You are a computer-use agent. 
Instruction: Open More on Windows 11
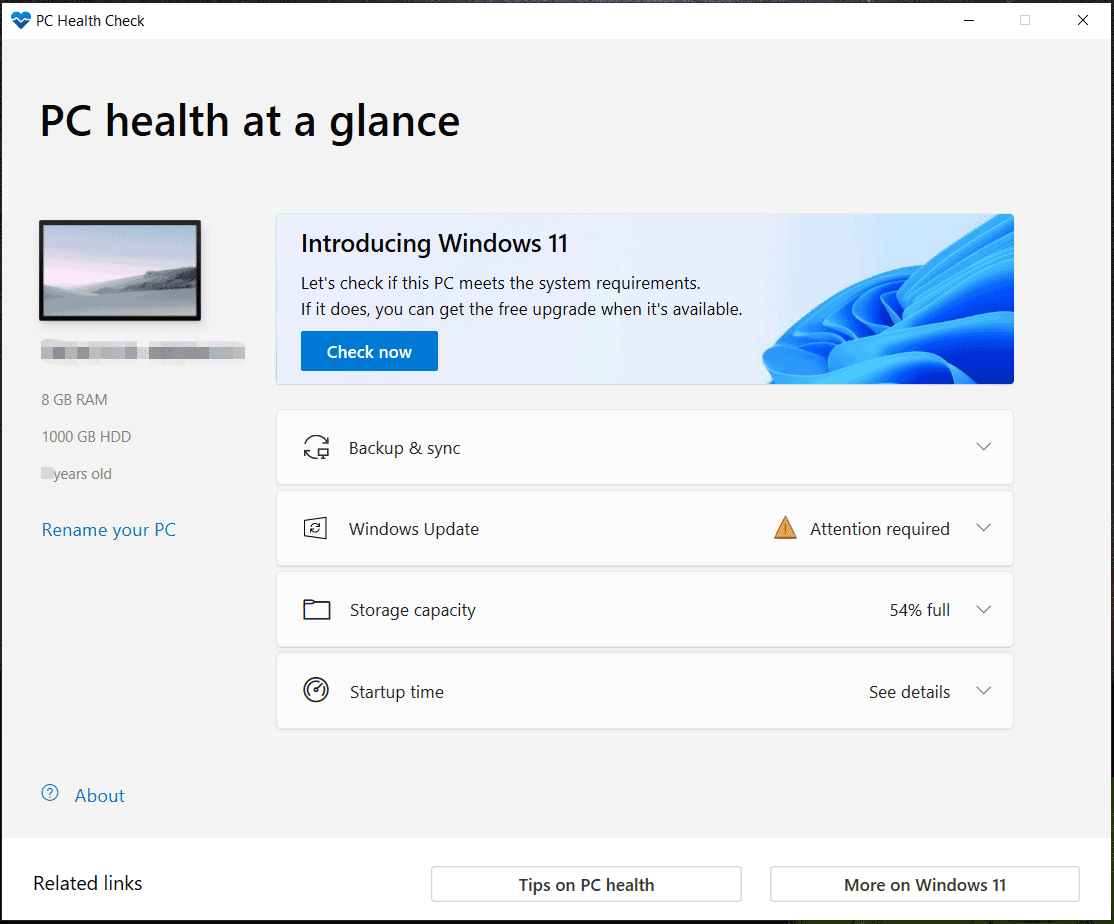924,884
